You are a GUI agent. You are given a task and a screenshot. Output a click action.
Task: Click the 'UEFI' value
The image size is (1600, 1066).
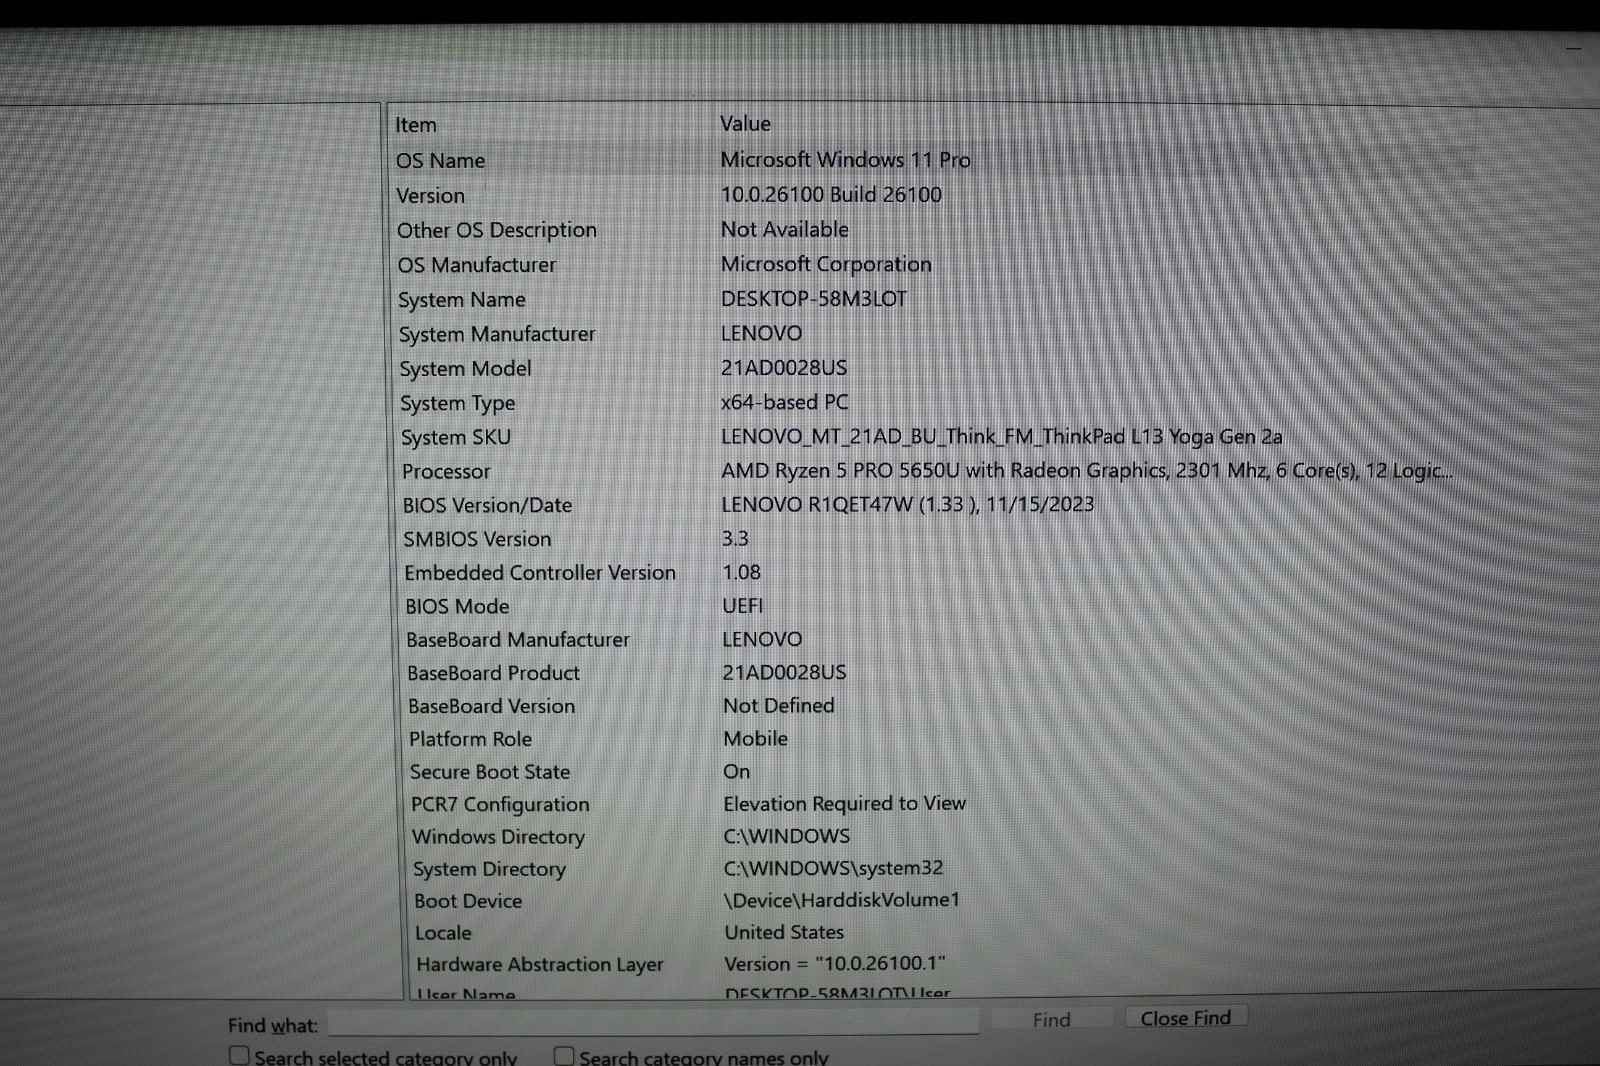pyautogui.click(x=743, y=606)
